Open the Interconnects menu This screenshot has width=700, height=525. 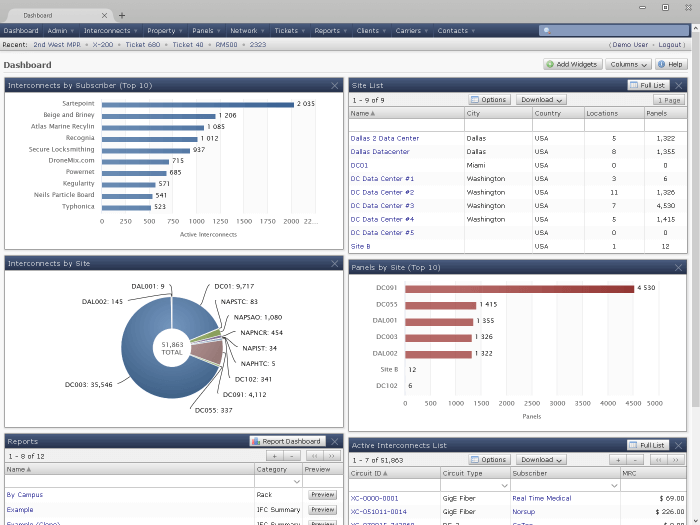[110, 31]
